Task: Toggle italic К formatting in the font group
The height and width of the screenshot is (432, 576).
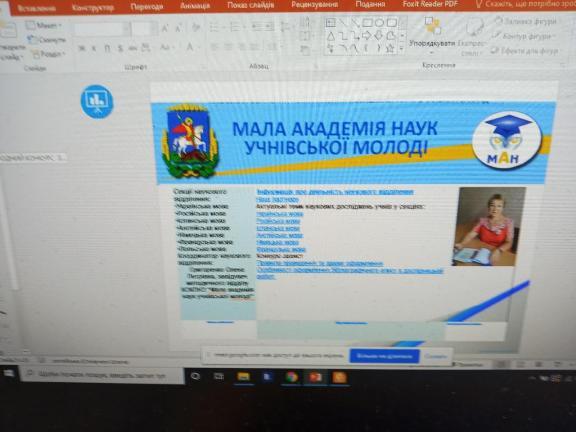Action: pyautogui.click(x=94, y=48)
